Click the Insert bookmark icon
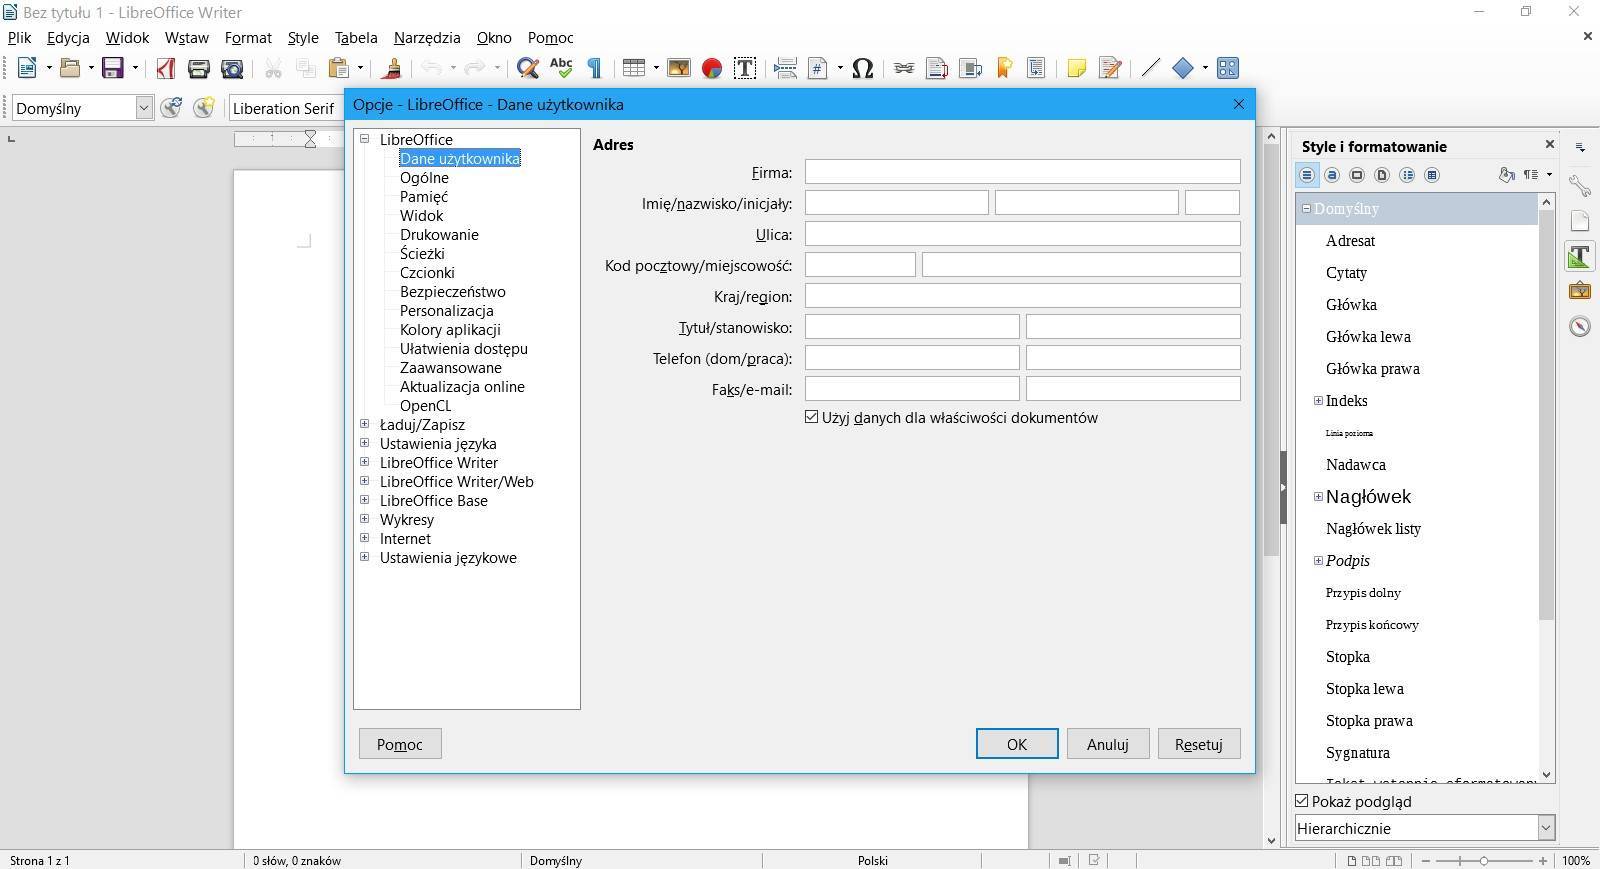The width and height of the screenshot is (1600, 869). pos(1003,68)
